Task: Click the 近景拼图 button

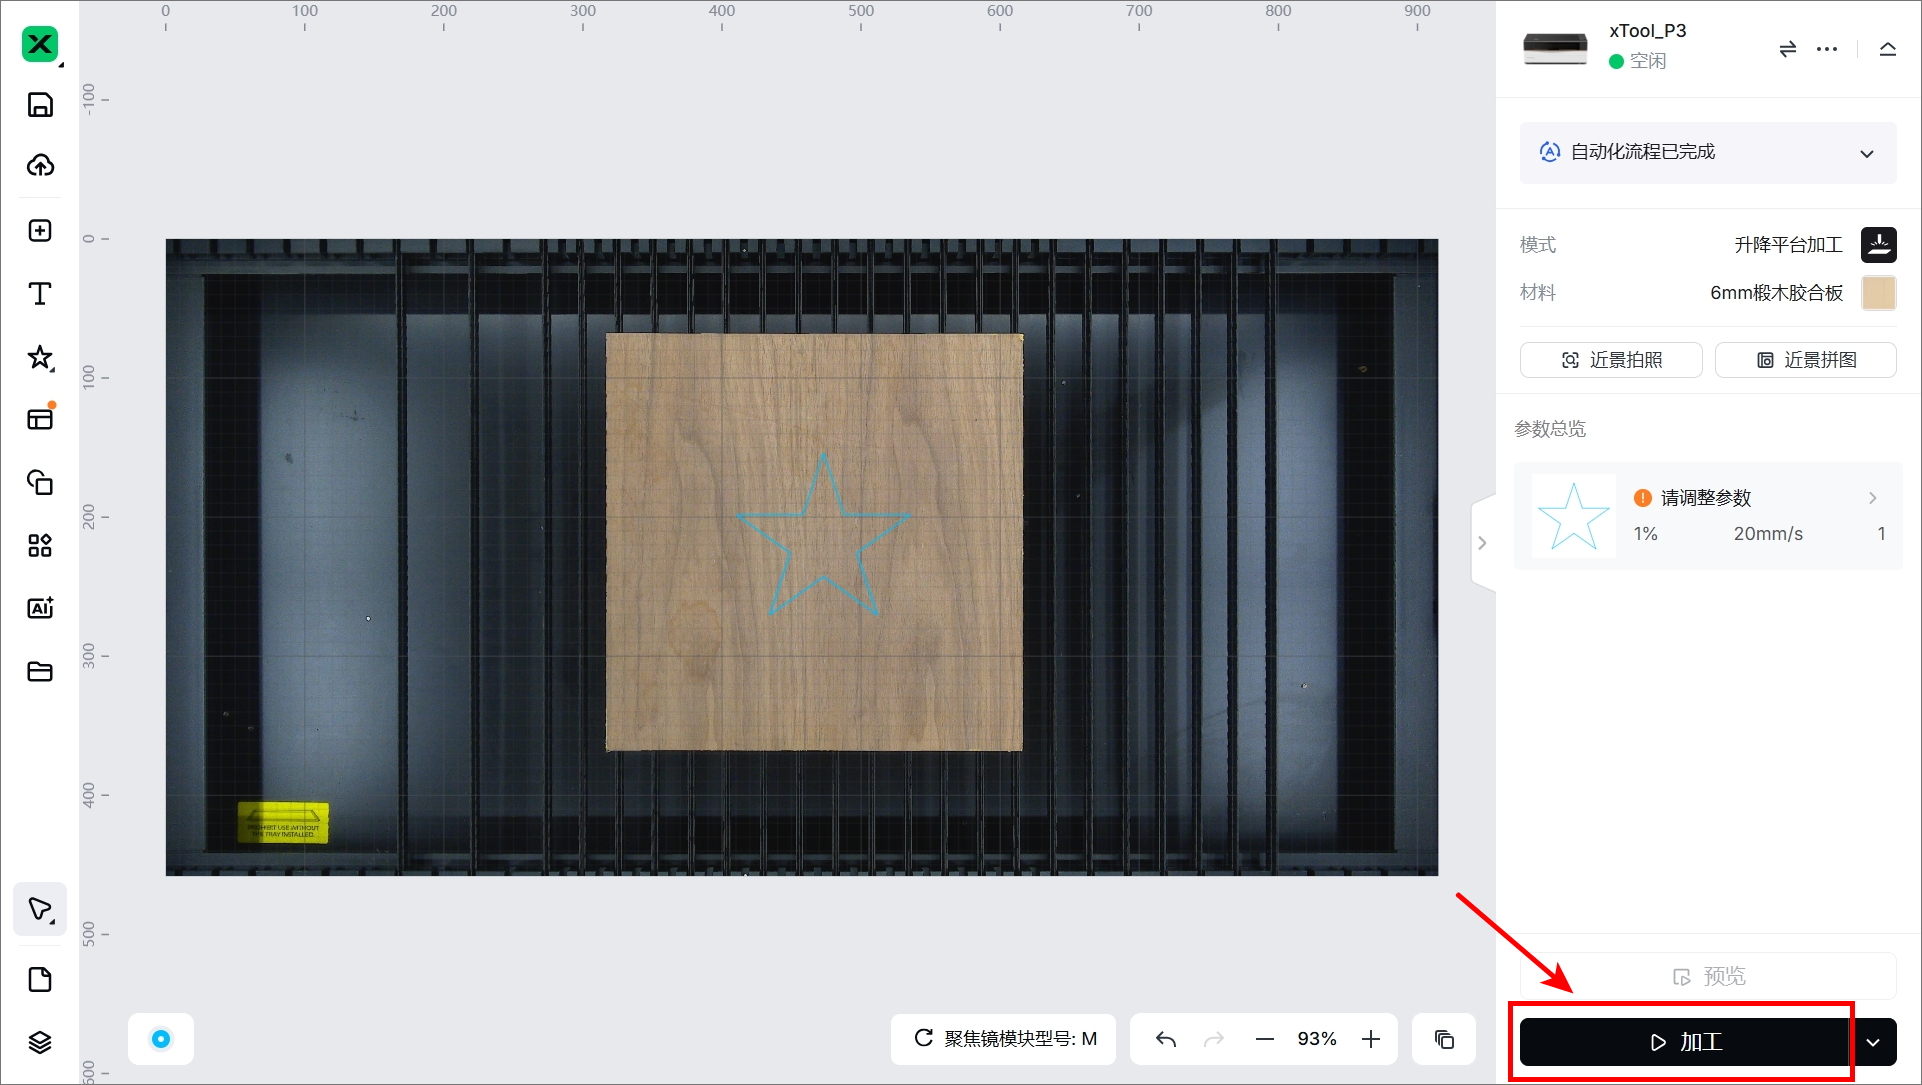Action: point(1806,360)
